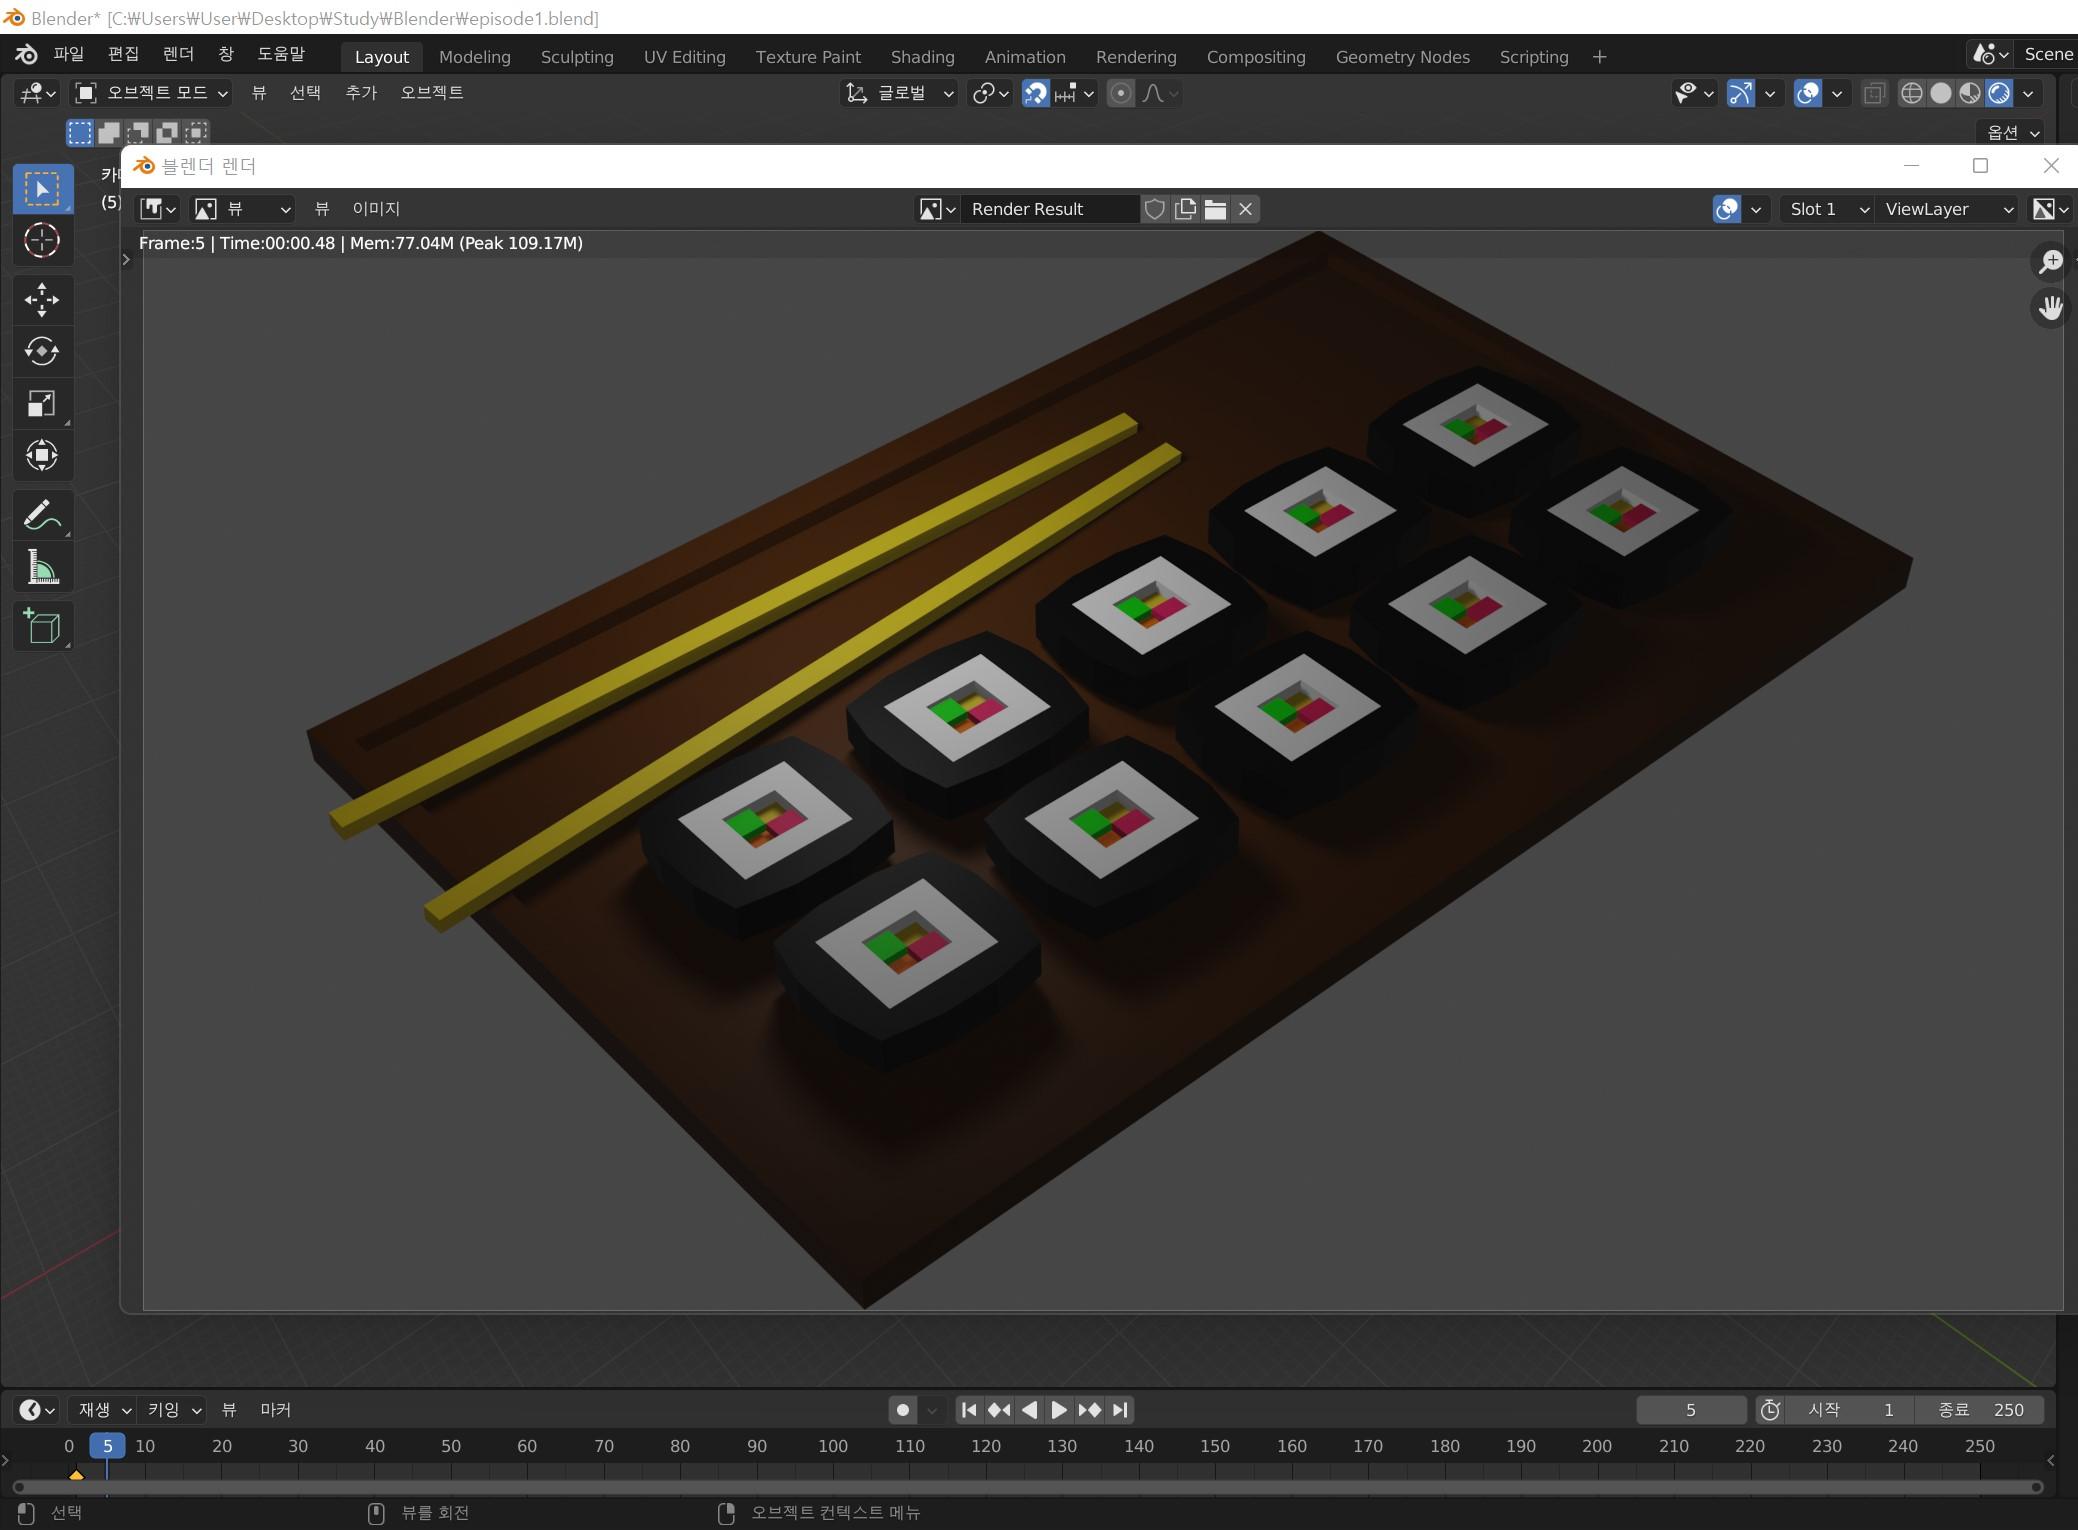Select the Move tool in toolbar
This screenshot has height=1530, width=2078.
pos(42,299)
